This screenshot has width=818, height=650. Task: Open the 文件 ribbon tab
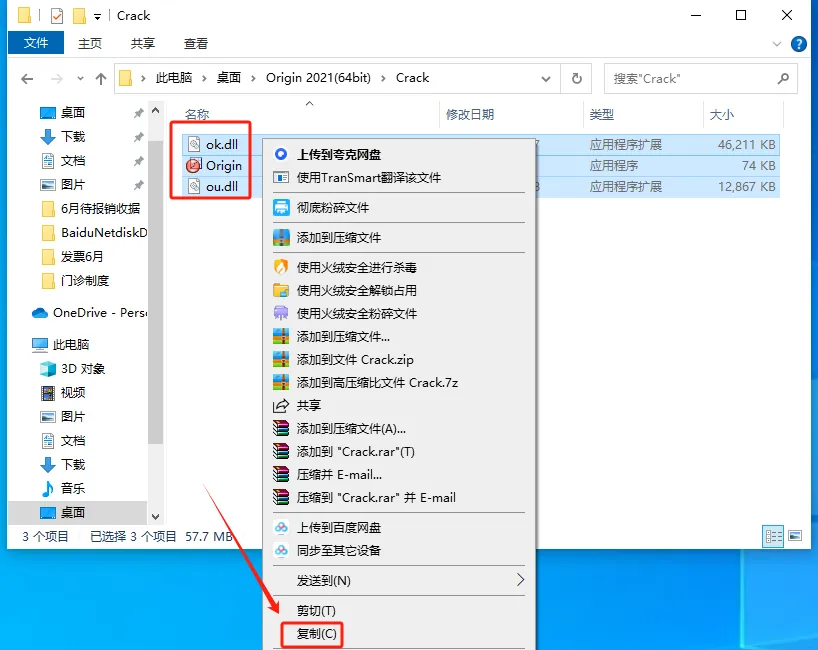coord(35,43)
